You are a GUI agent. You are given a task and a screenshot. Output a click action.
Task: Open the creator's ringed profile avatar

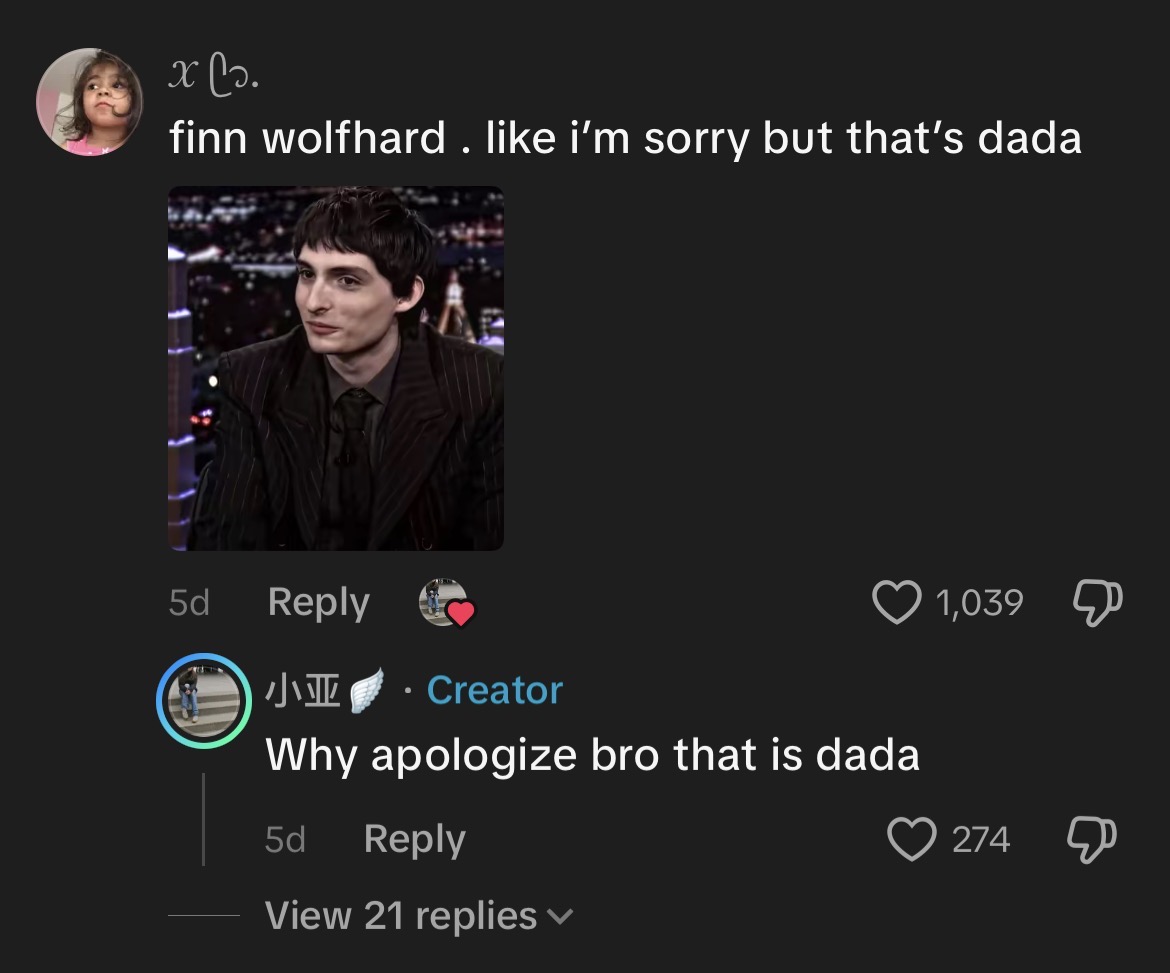(204, 701)
